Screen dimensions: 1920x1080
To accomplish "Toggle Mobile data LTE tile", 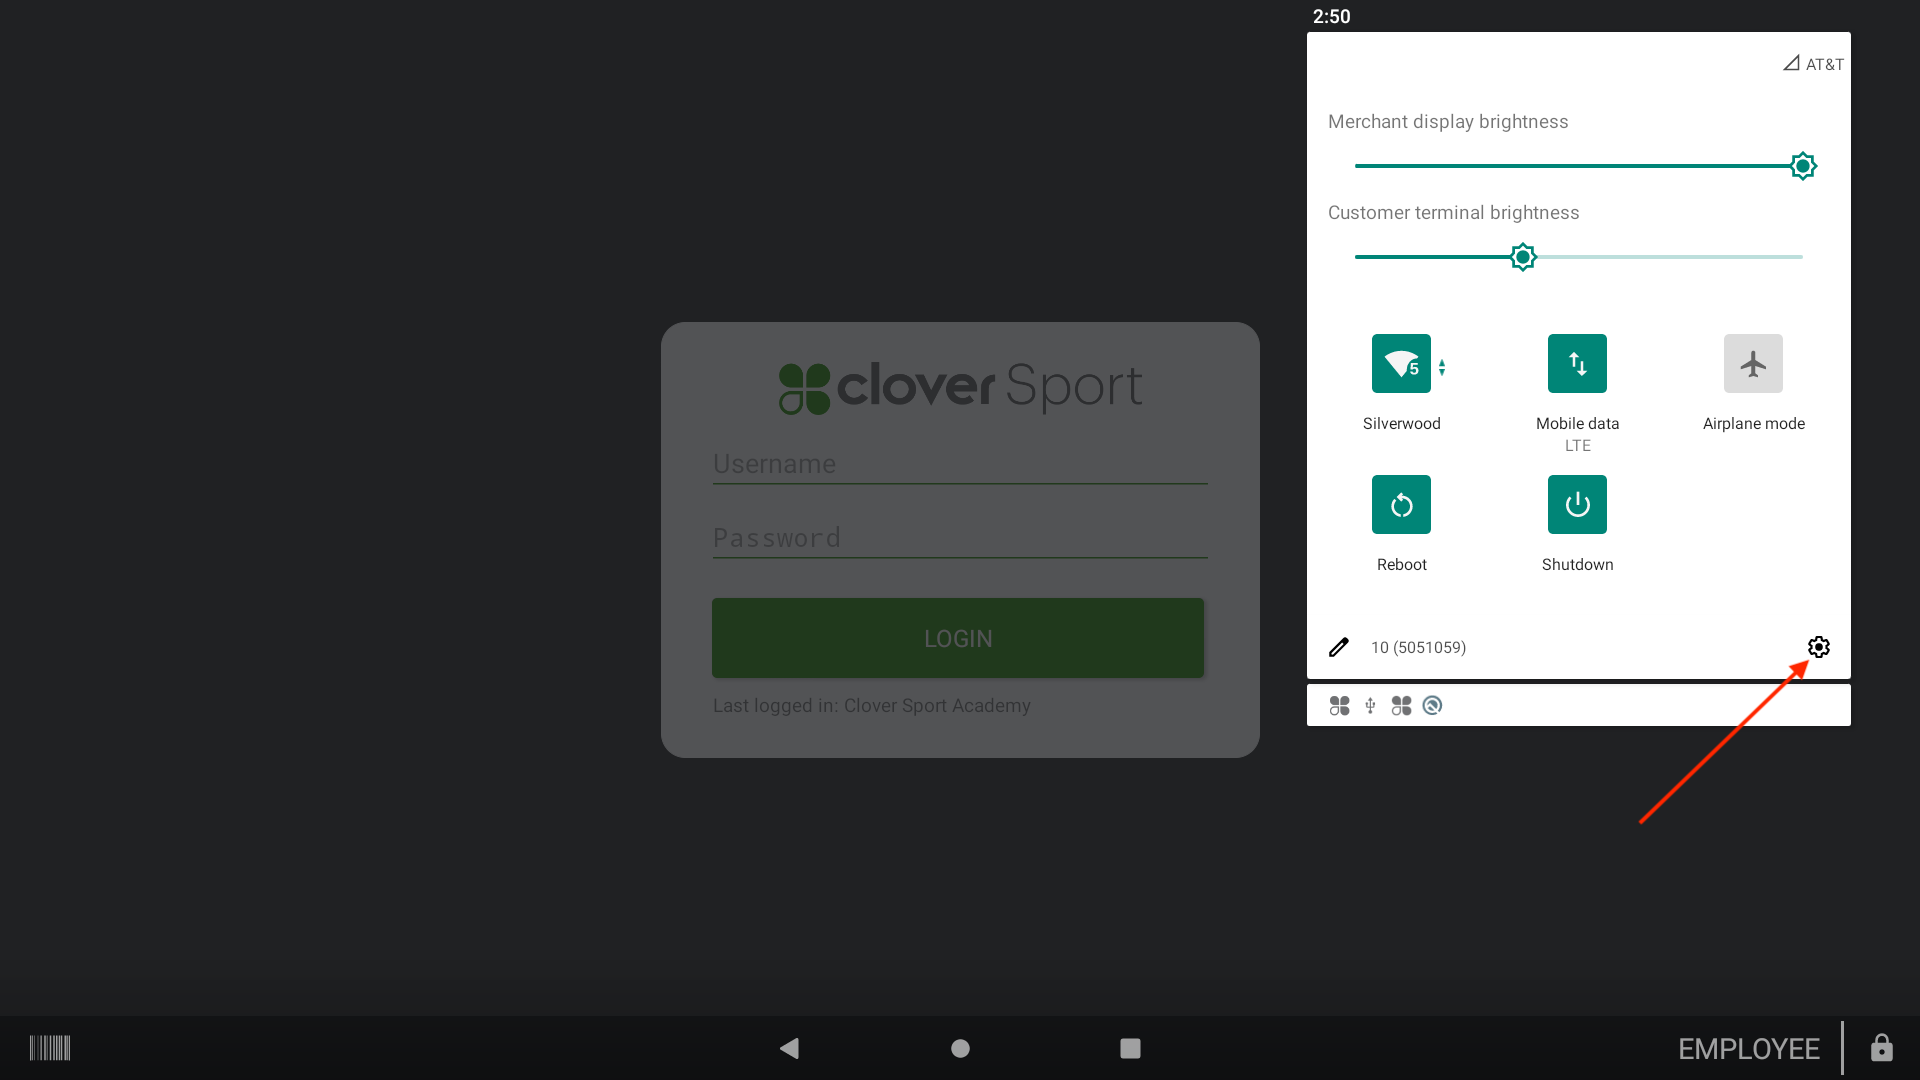I will pyautogui.click(x=1577, y=364).
